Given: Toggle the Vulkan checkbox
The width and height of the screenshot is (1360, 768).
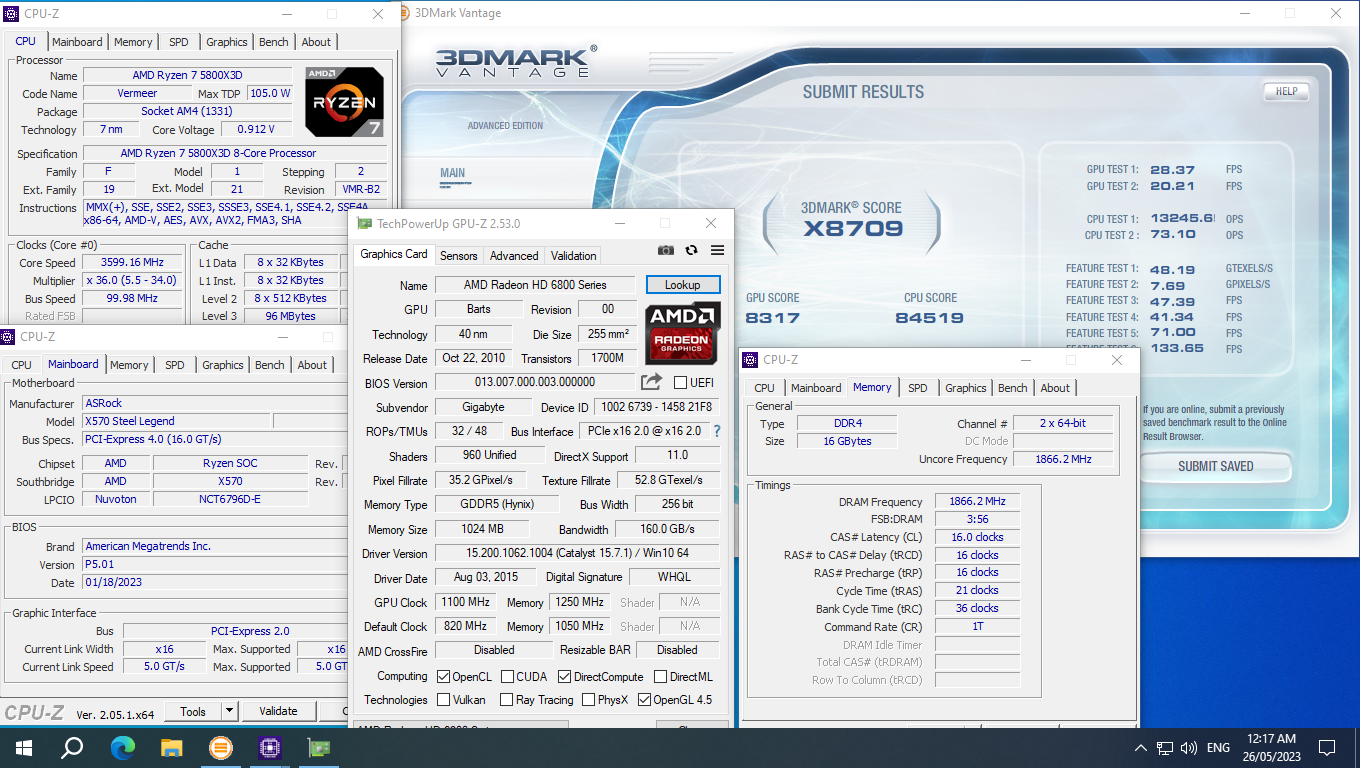Looking at the screenshot, I should coord(445,700).
